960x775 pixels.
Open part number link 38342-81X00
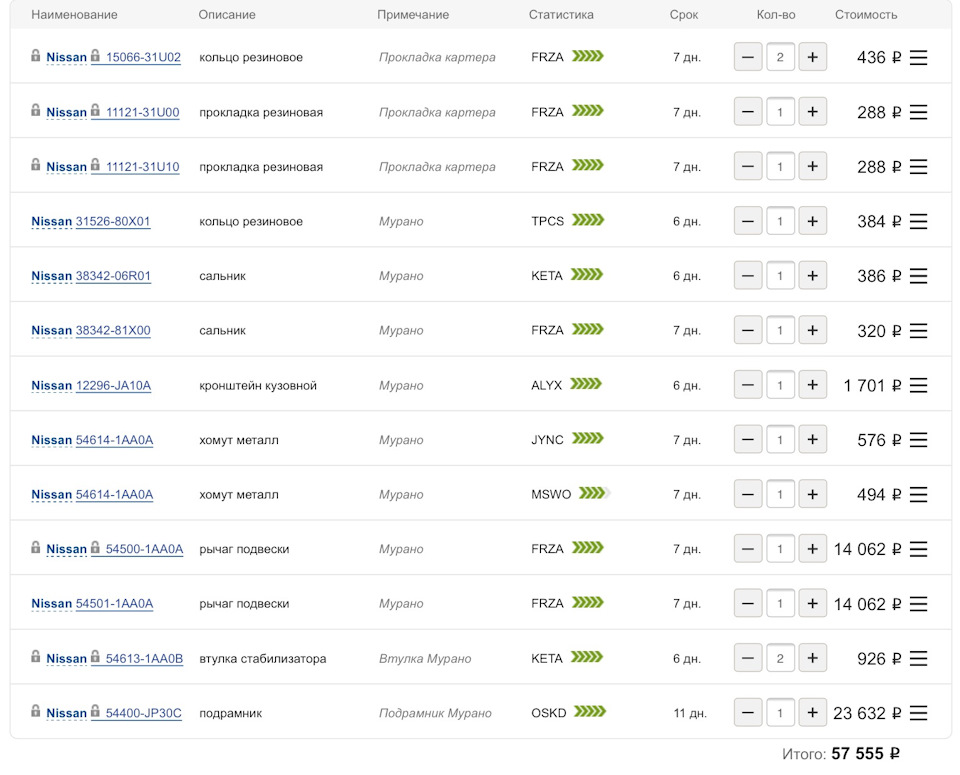[x=113, y=331]
